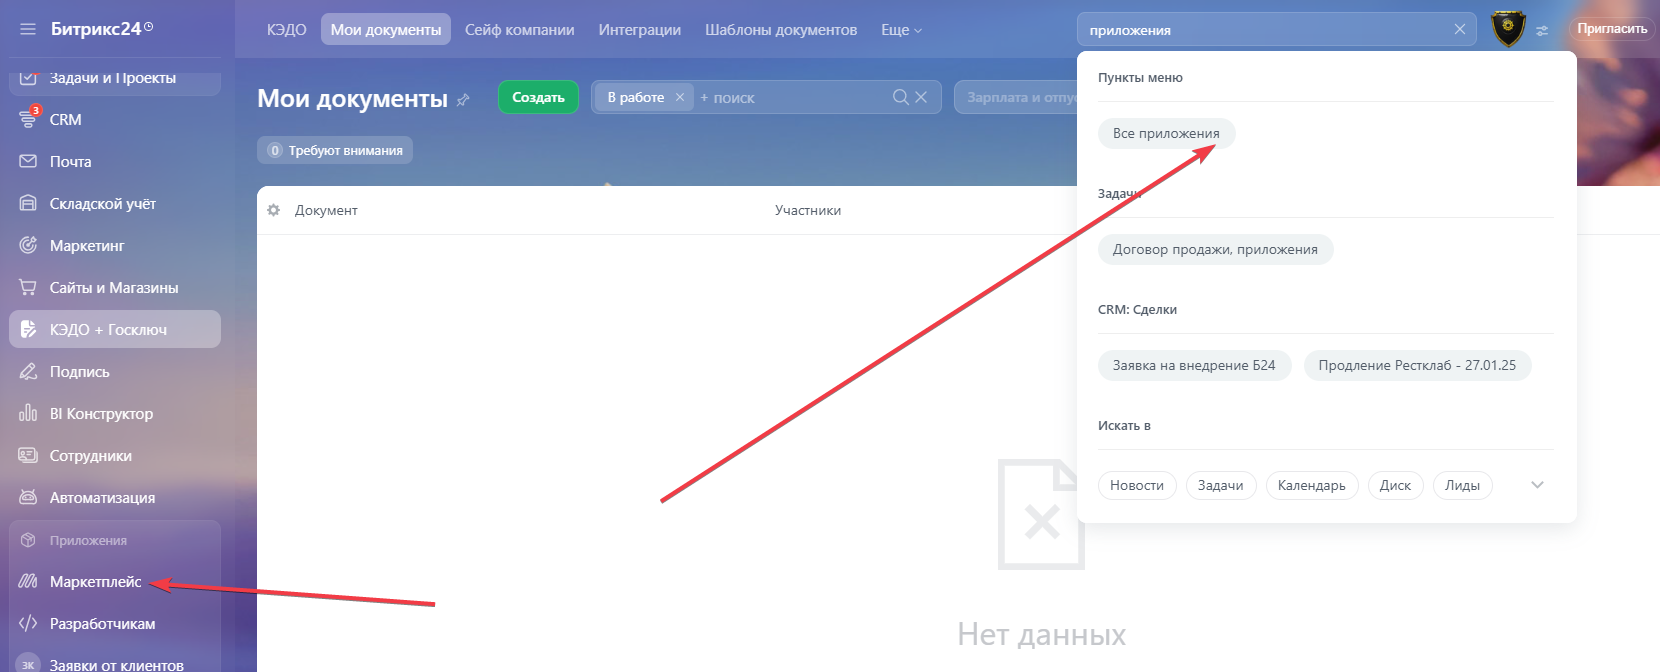1660x672 pixels.
Task: Open deal 'Продление Рестклаб - 27.01.25'
Action: [x=1417, y=365]
